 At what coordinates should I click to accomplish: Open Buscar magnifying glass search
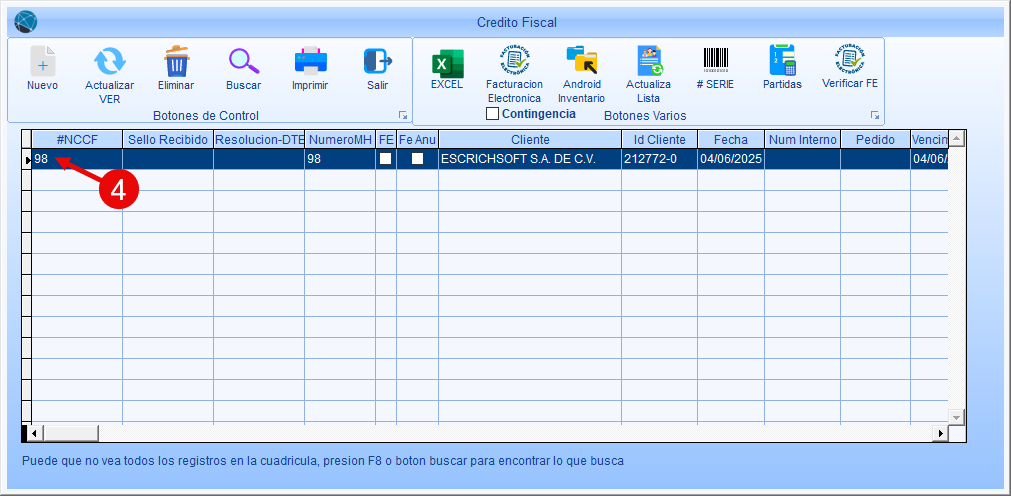[243, 63]
